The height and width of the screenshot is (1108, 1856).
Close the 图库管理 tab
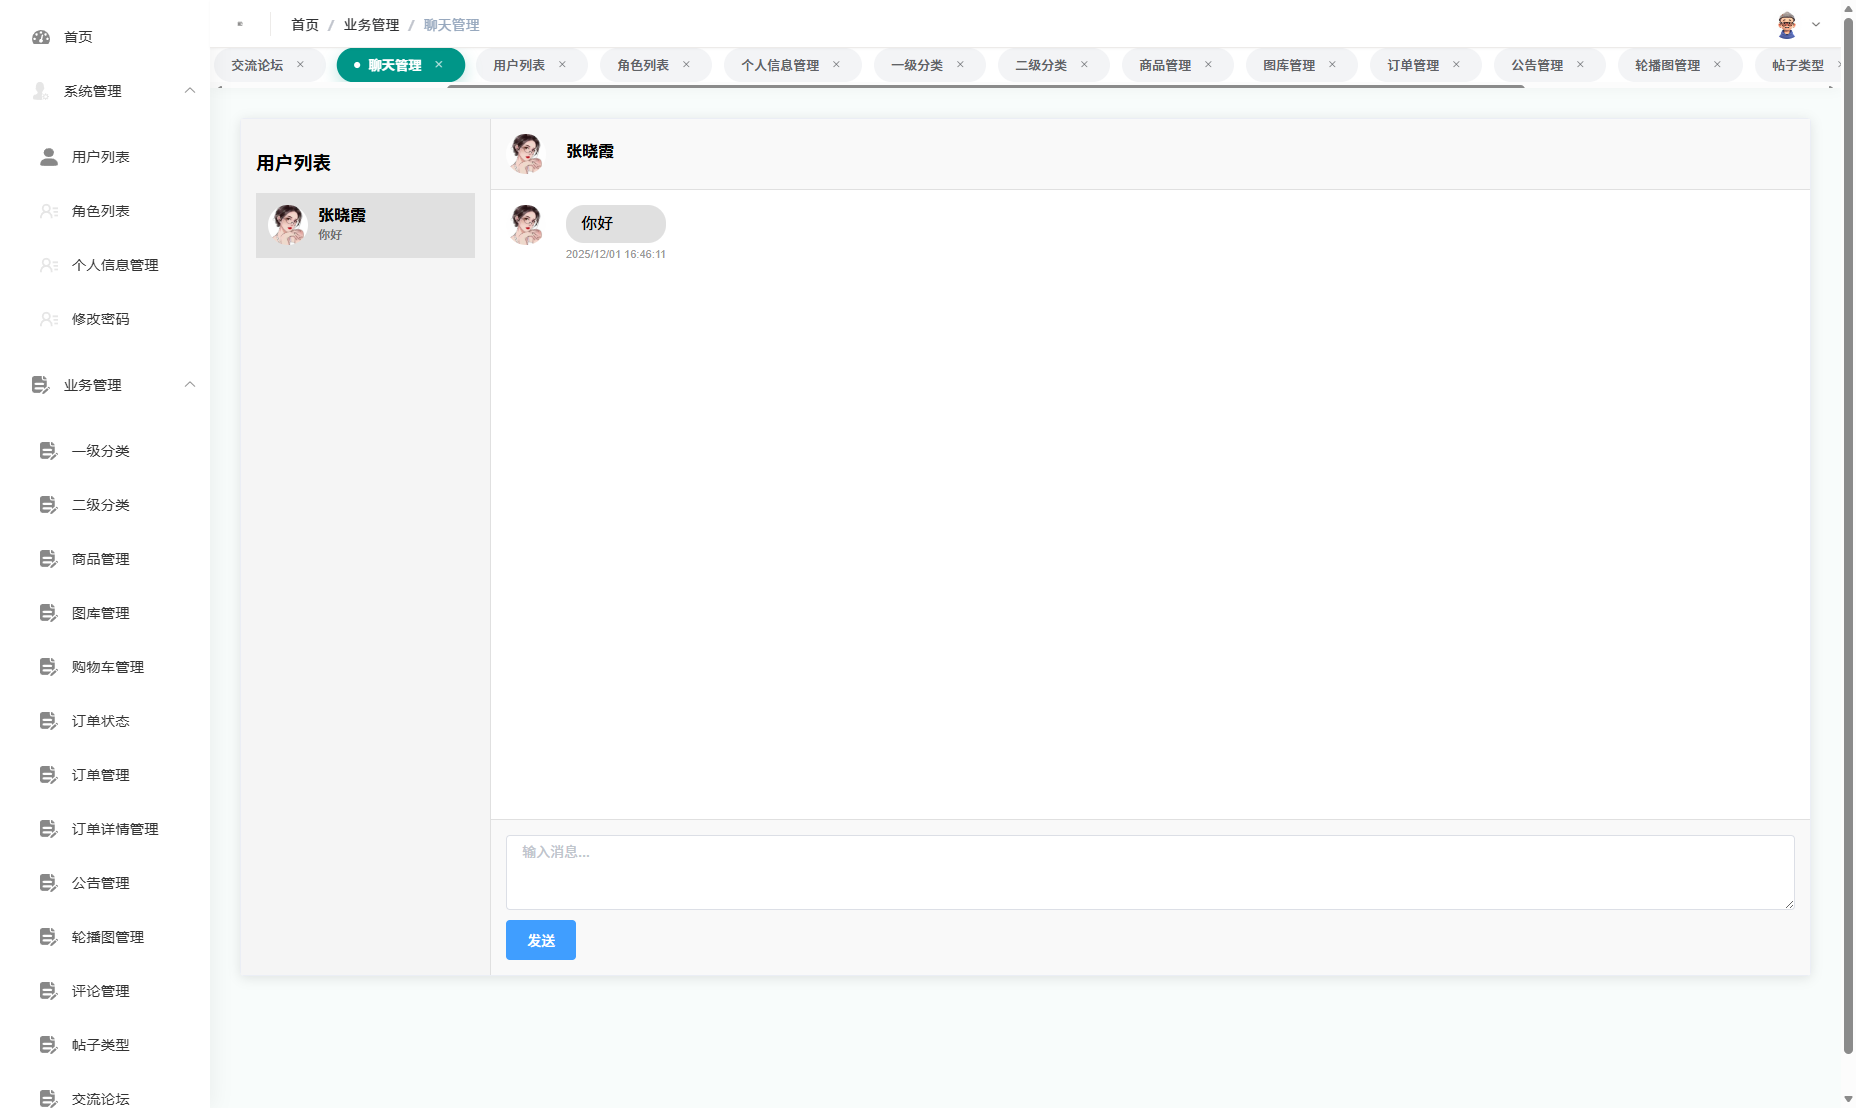pos(1332,65)
